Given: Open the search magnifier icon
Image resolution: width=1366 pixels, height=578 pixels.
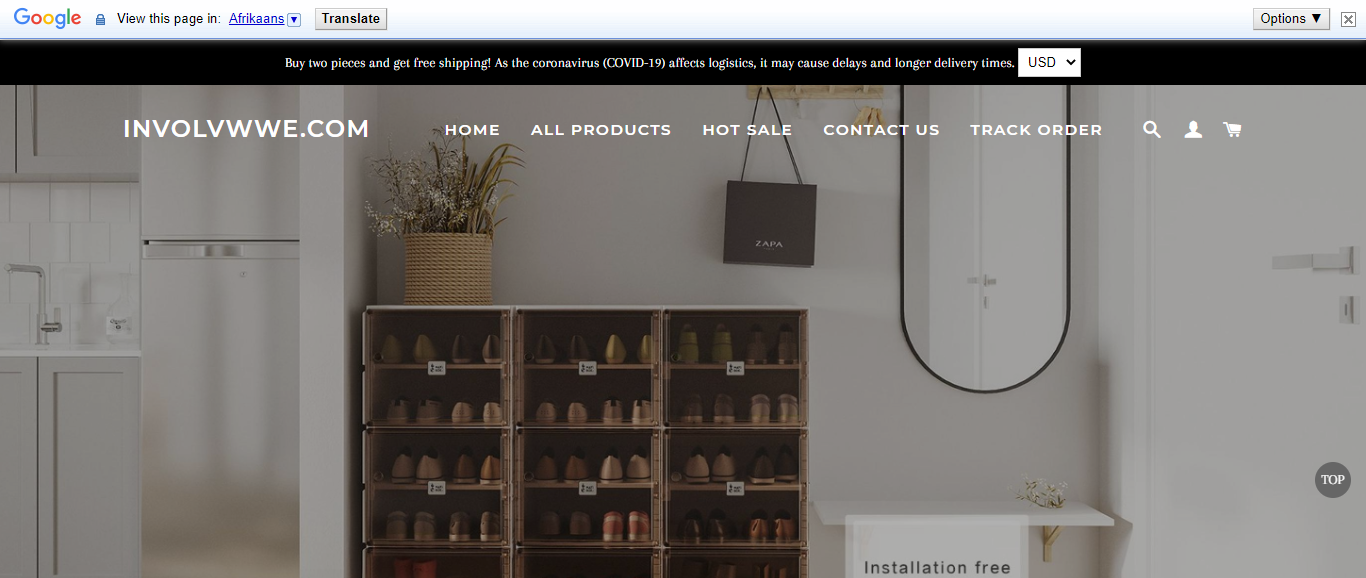Looking at the screenshot, I should [x=1152, y=130].
